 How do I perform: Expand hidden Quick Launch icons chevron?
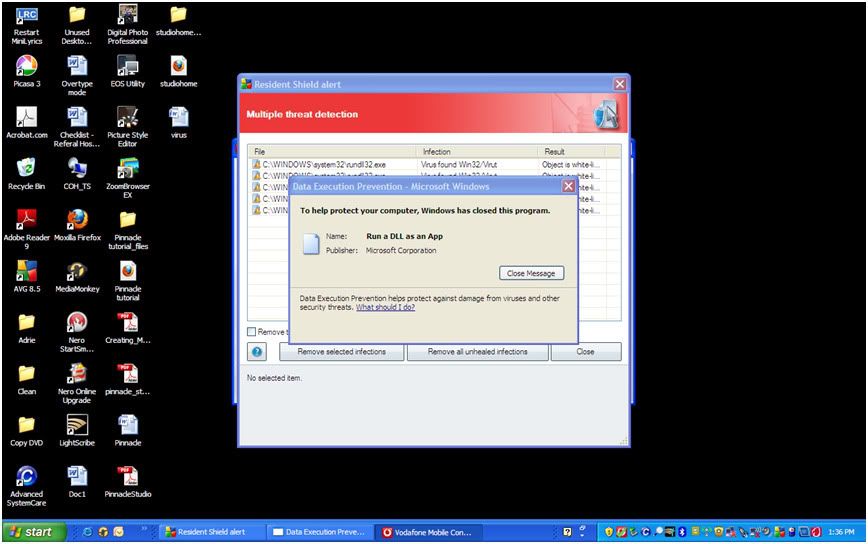point(144,529)
